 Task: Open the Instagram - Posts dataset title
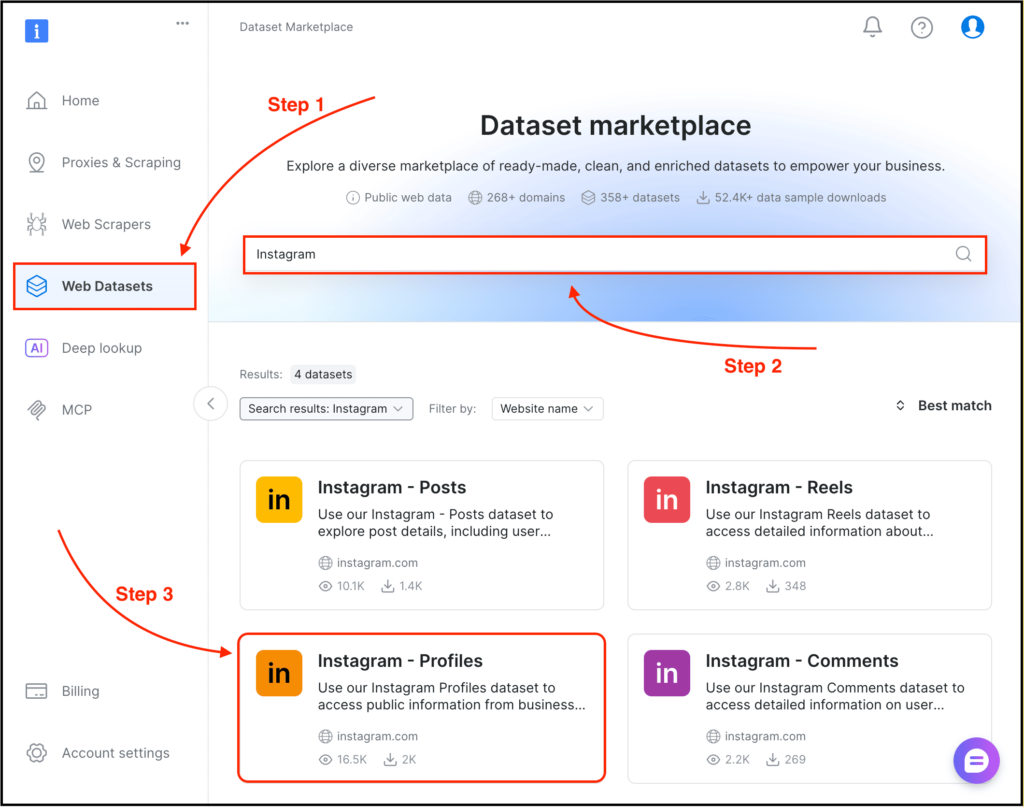(x=392, y=488)
